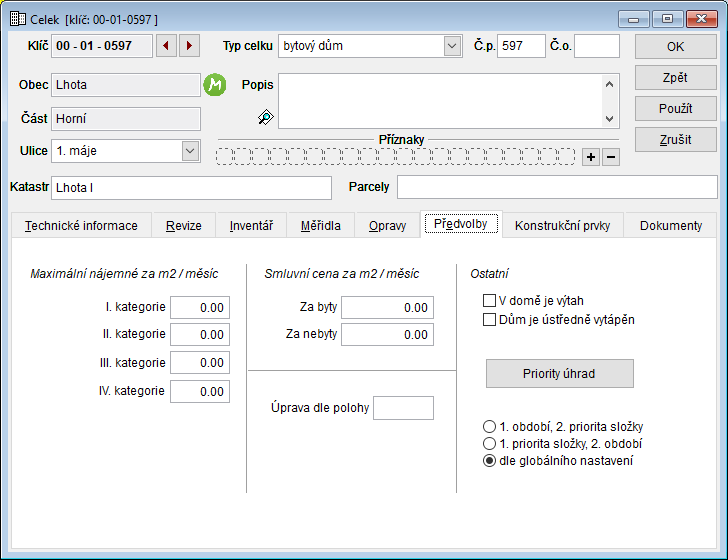
Task: Add a flag with the plus button
Action: tap(590, 157)
